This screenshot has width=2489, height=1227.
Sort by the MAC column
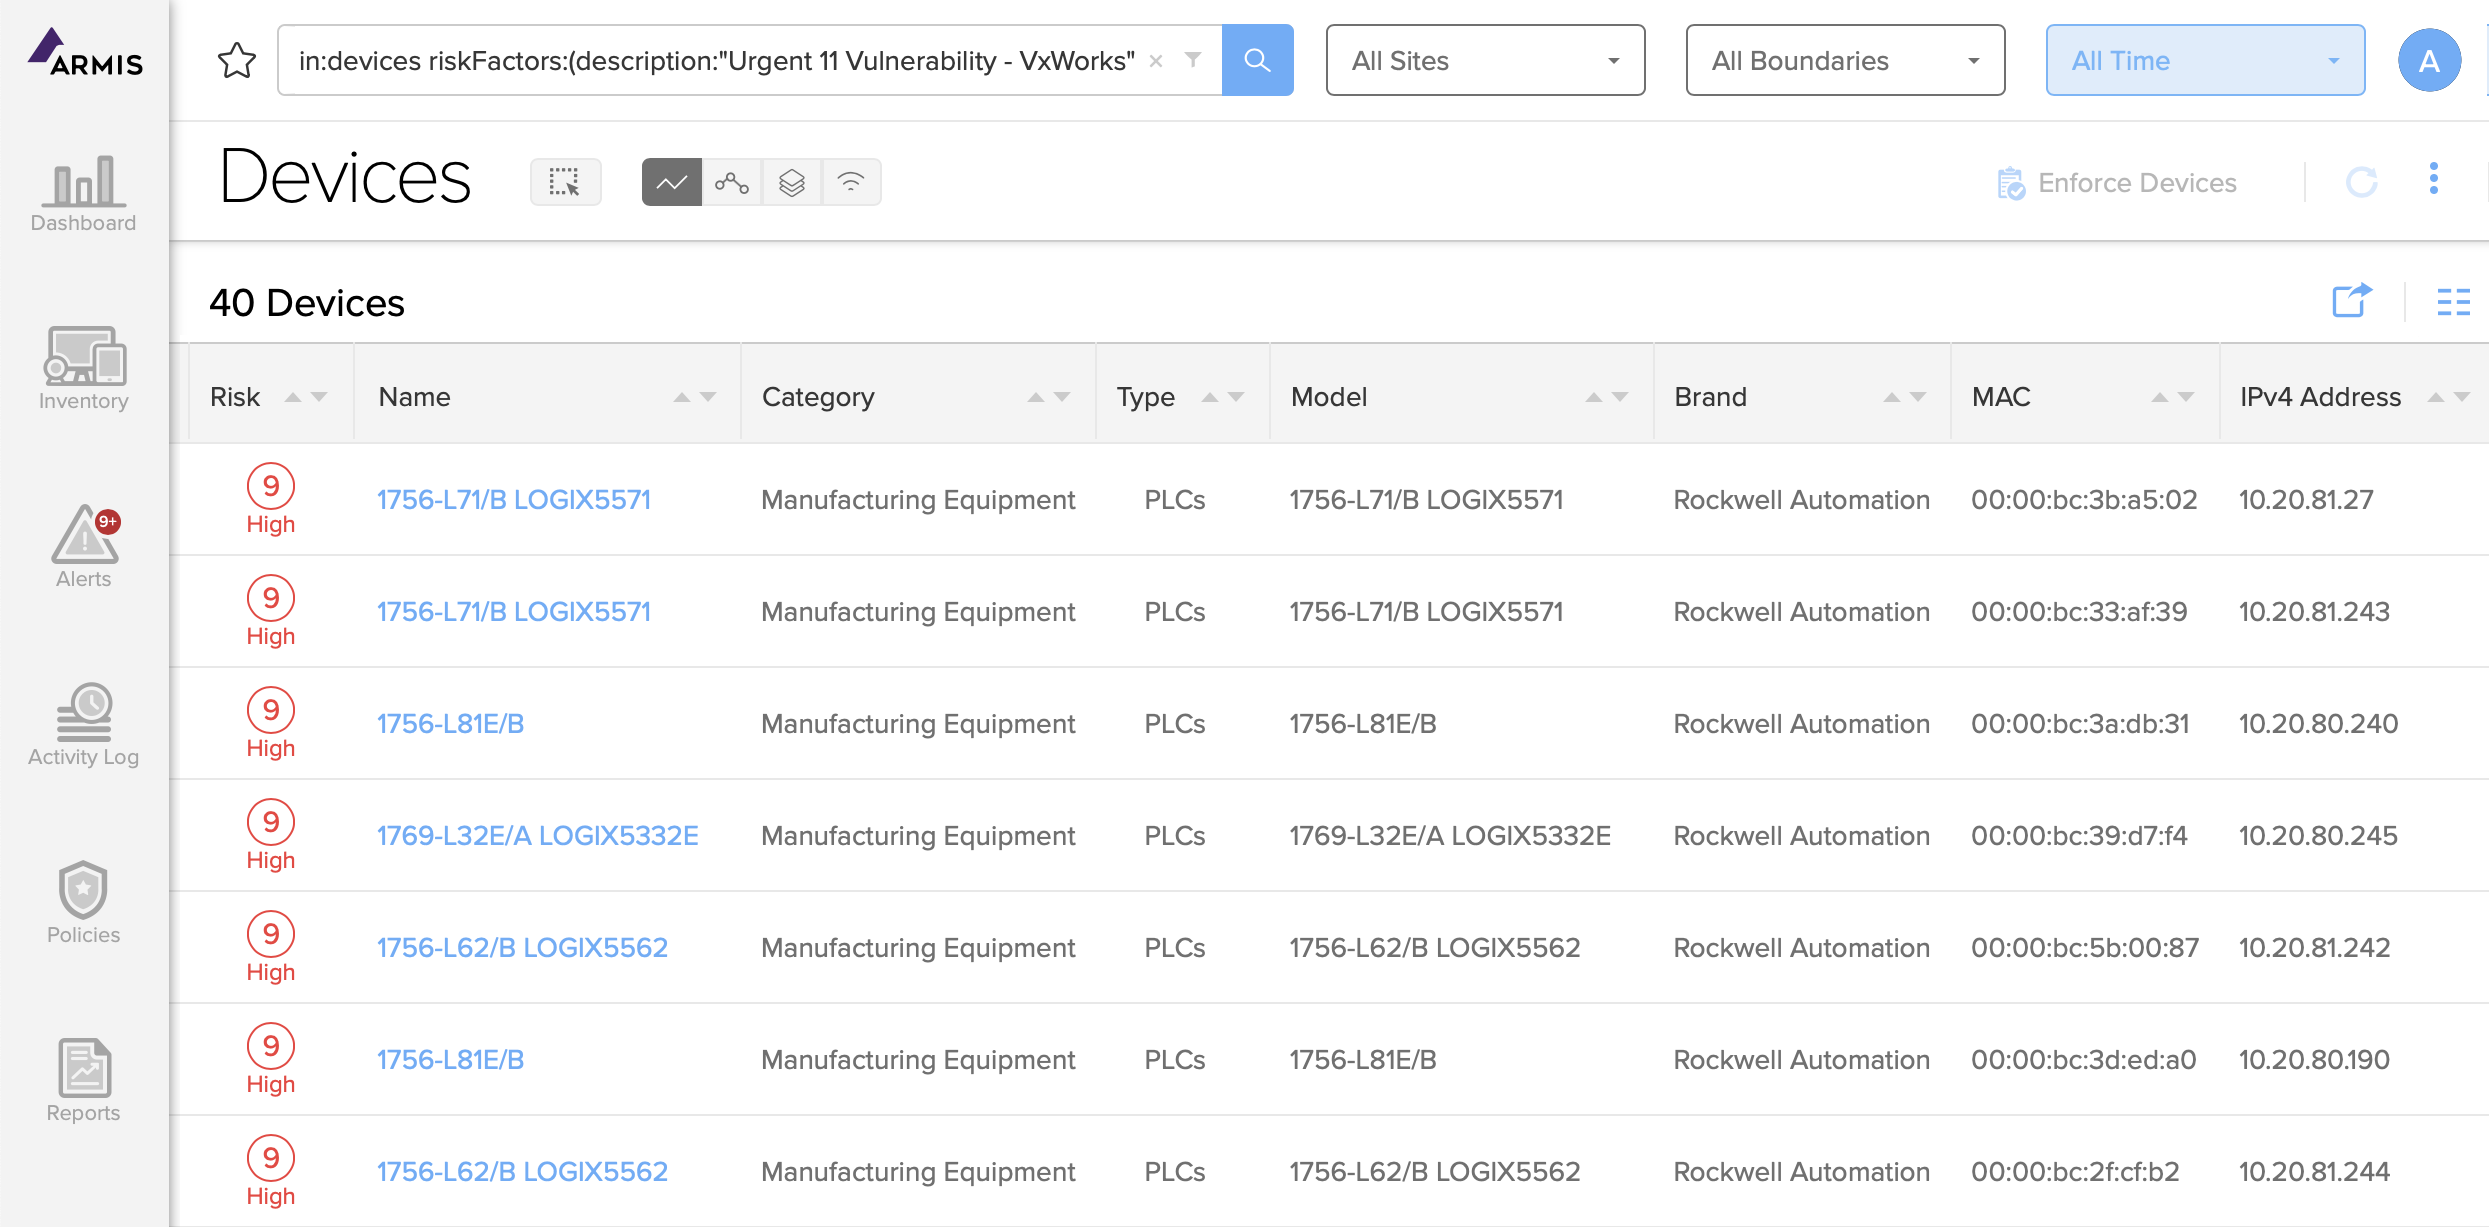click(x=2173, y=397)
